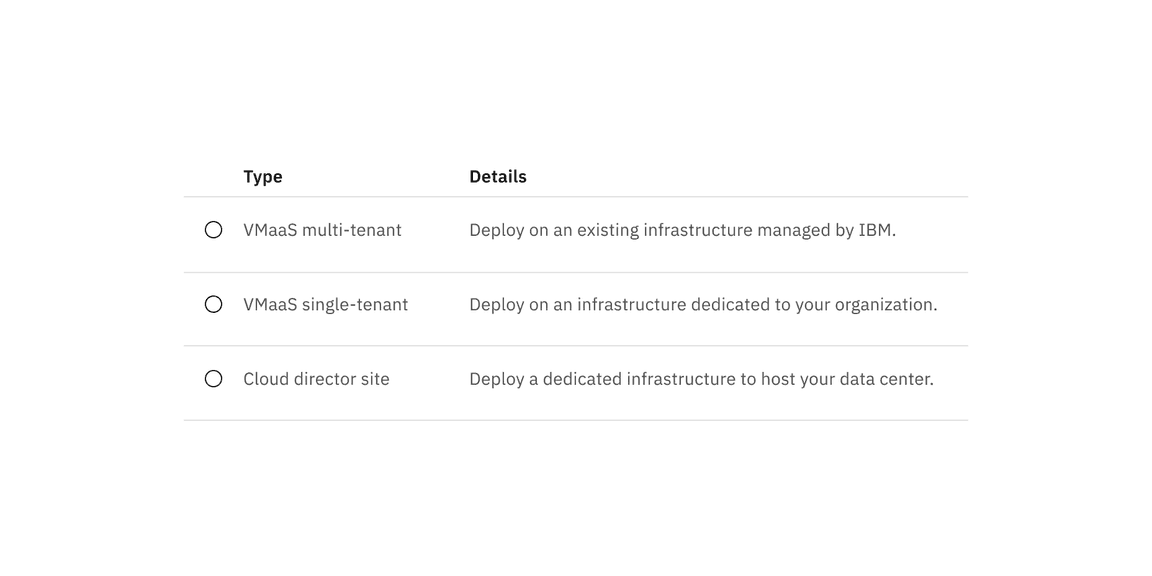Image resolution: width=1152 pixels, height=576 pixels.
Task: Select the VMaaS multi-tenant radio button
Action: [x=213, y=229]
